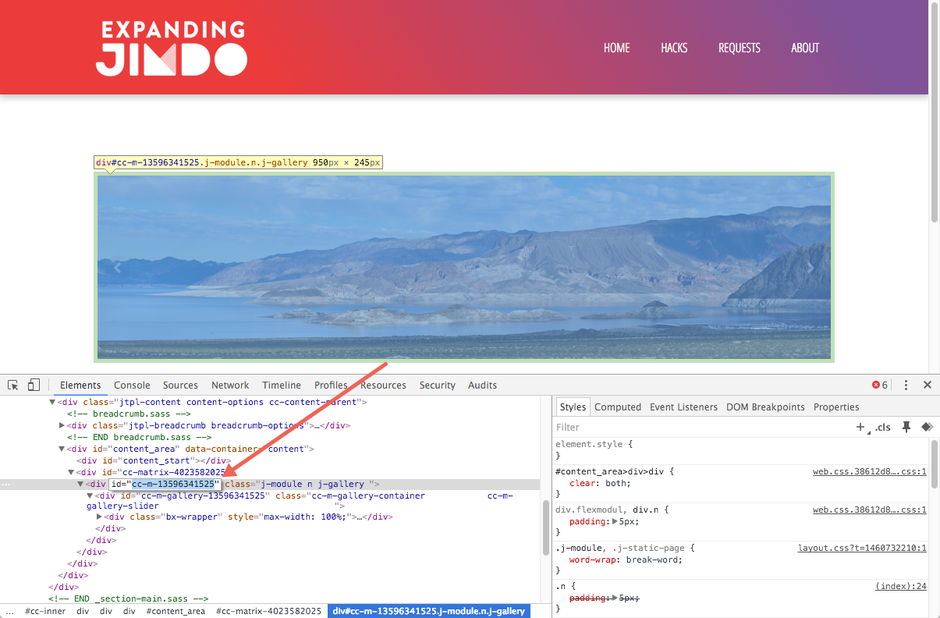Click the next-slide arrow on the gallery image
This screenshot has height=618, width=940.
point(812,267)
